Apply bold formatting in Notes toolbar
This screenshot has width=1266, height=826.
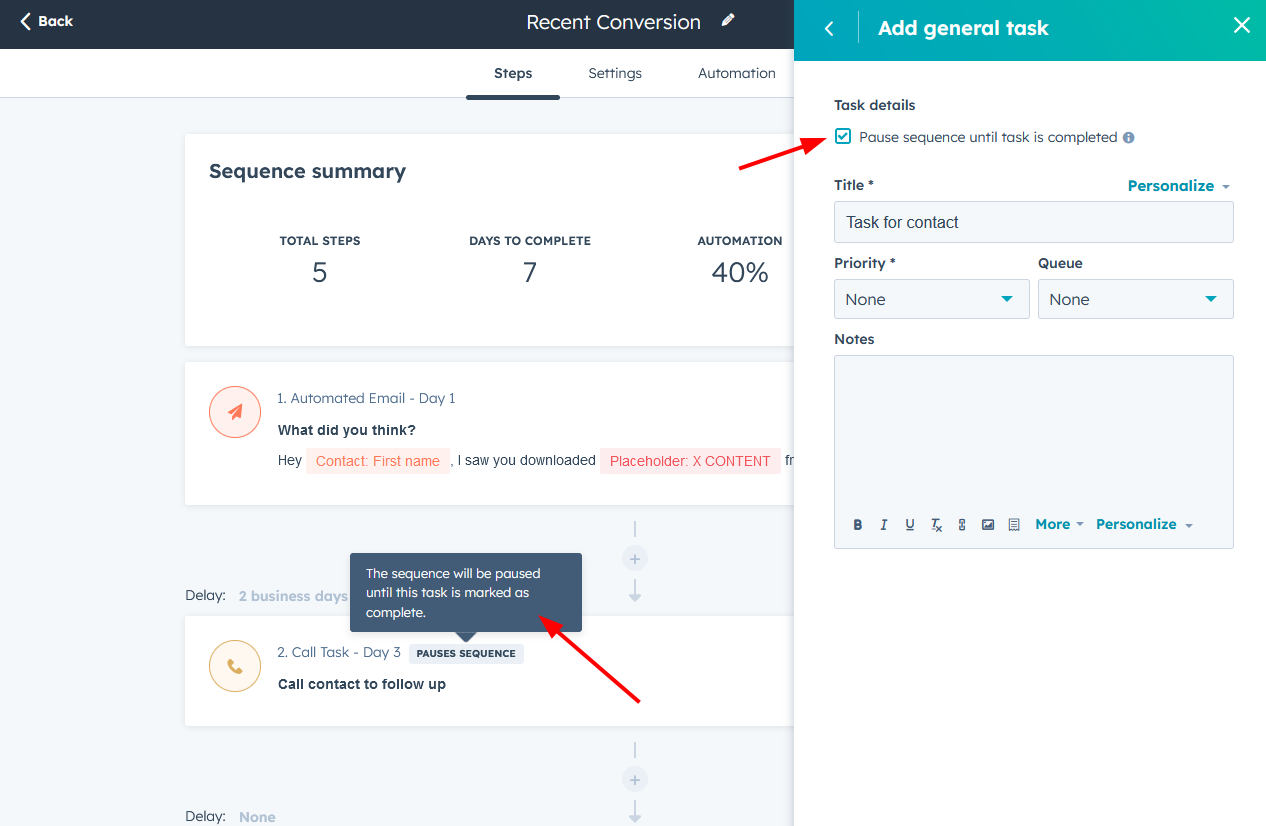coord(857,524)
